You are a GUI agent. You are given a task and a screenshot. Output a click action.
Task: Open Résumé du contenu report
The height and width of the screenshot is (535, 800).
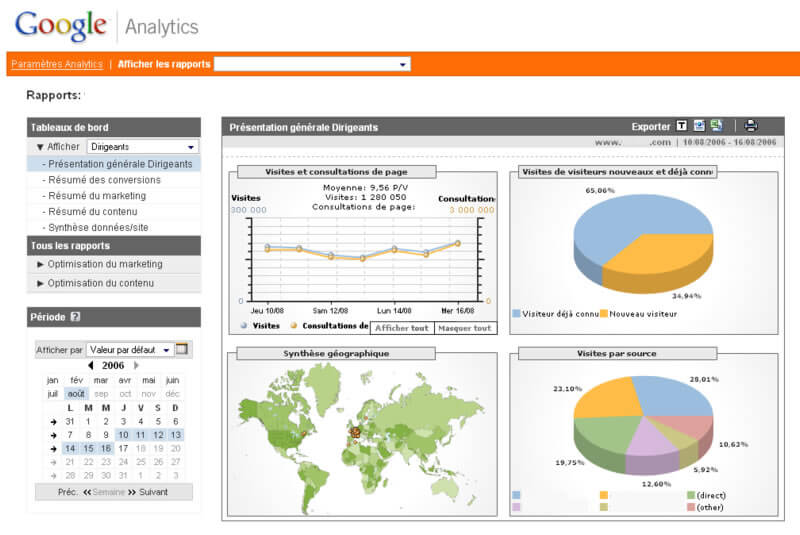click(x=92, y=211)
